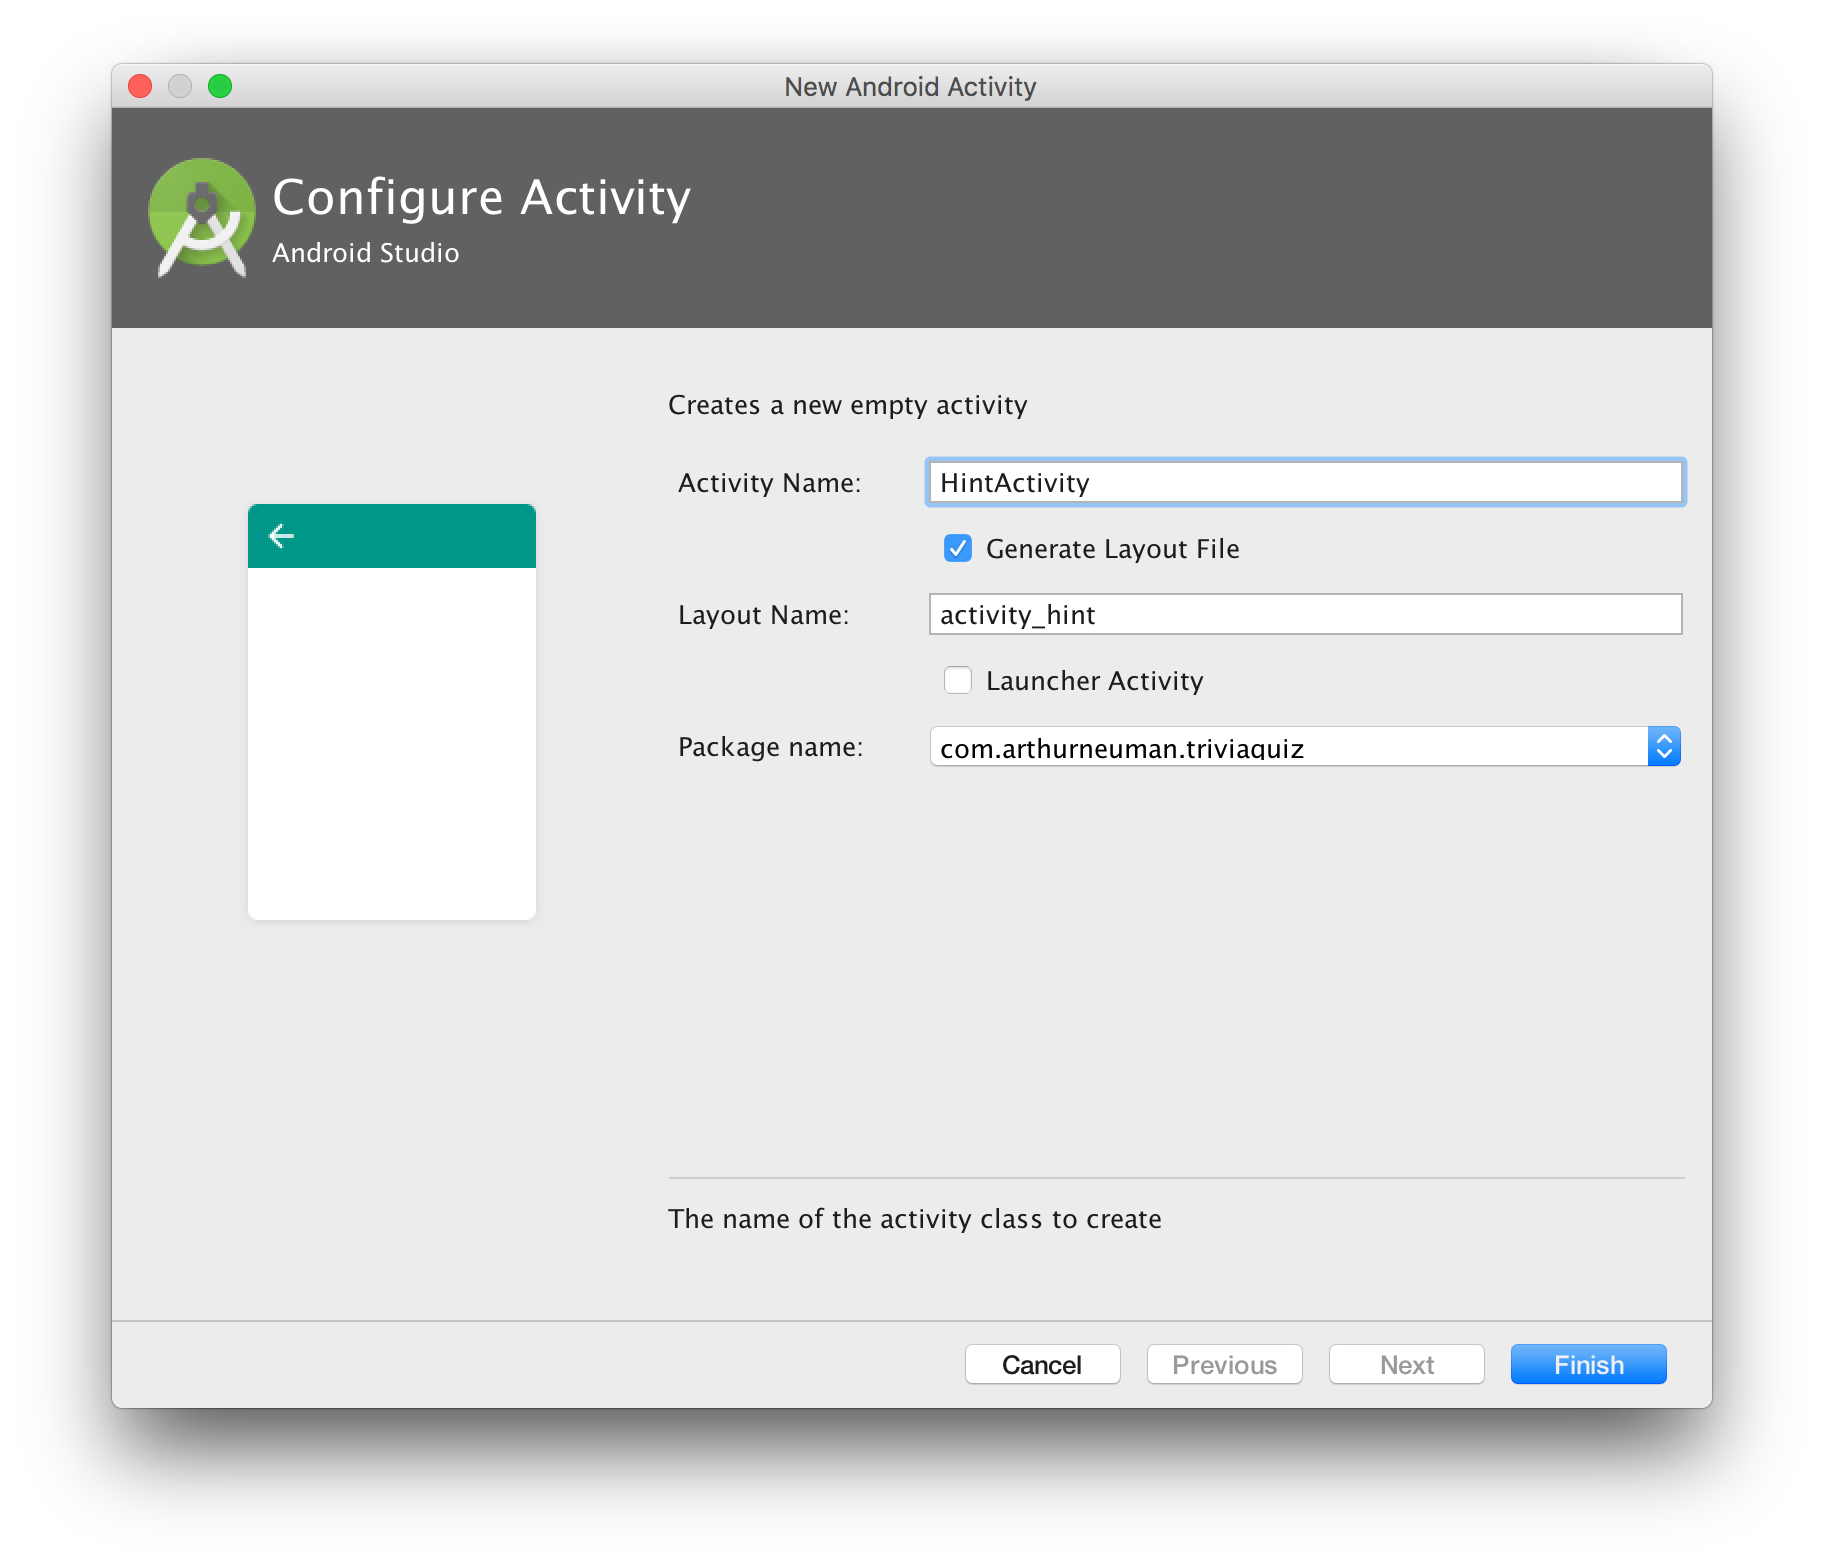The width and height of the screenshot is (1824, 1568).
Task: Toggle the Generate Layout File checkbox
Action: point(958,548)
